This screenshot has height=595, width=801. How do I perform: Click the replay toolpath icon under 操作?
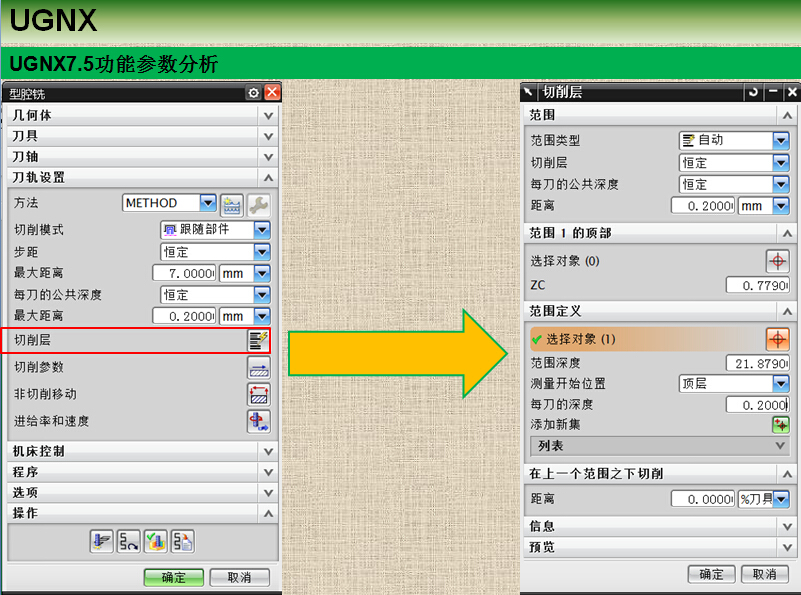click(x=128, y=541)
